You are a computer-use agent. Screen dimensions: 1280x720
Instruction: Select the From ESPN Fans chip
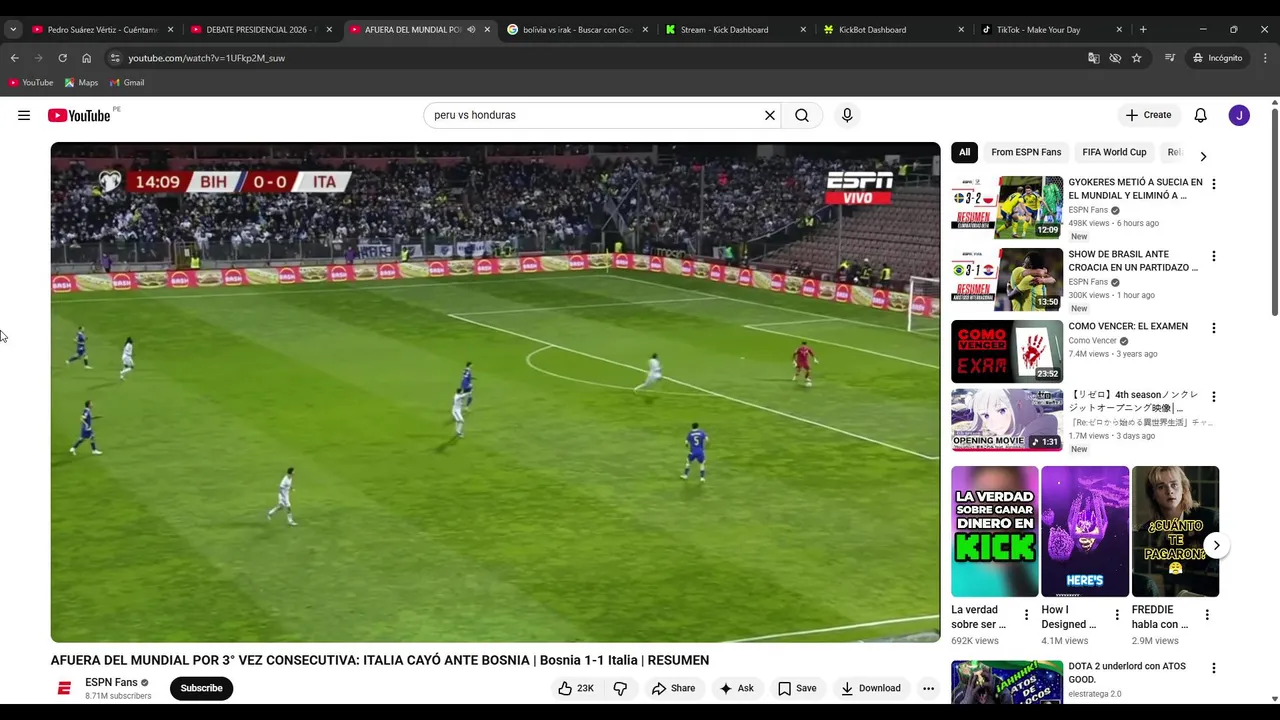point(1026,152)
